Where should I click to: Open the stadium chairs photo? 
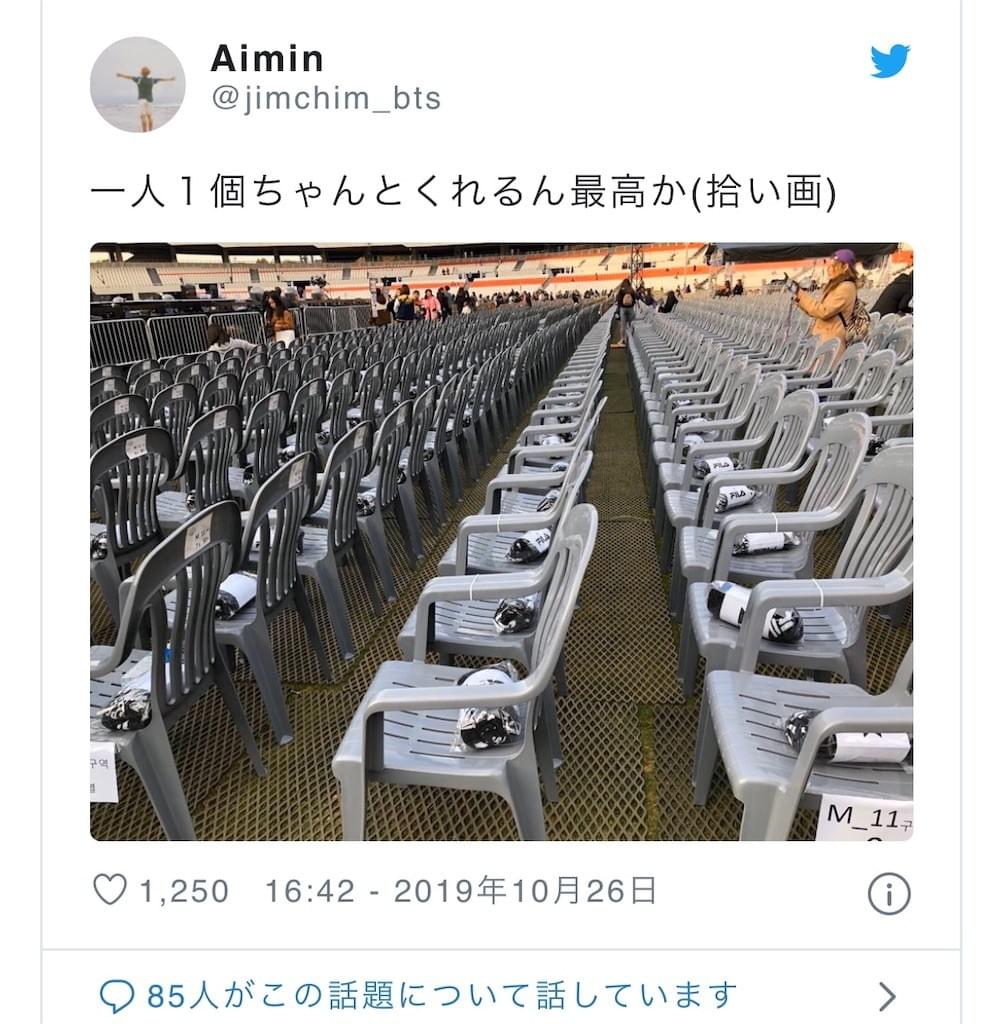tap(502, 541)
